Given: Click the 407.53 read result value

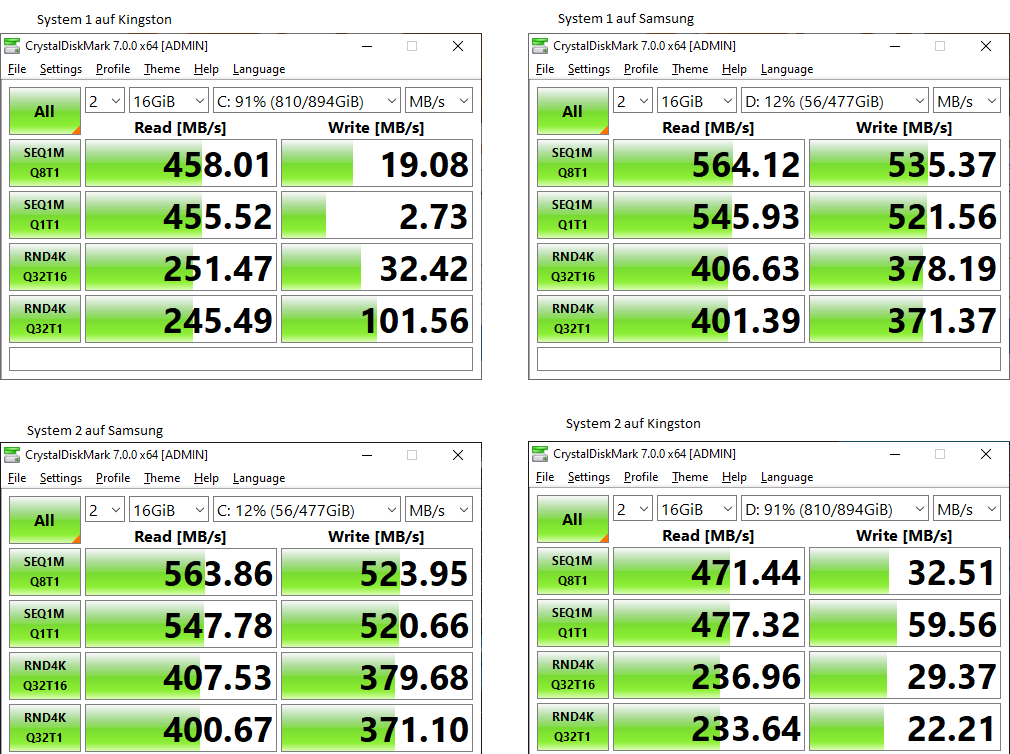Looking at the screenshot, I should (181, 675).
